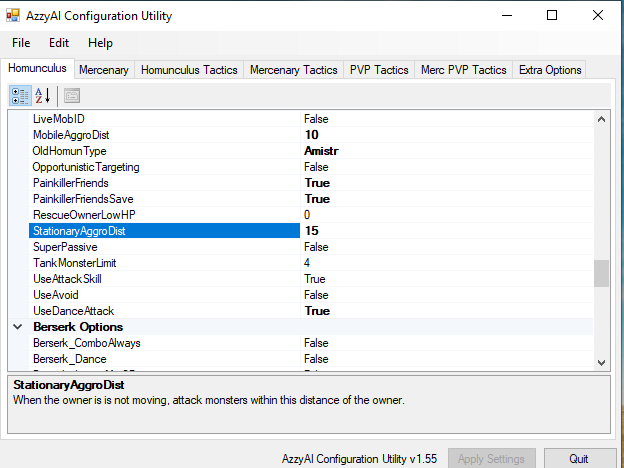624x468 pixels.
Task: Click the Categorized view icon
Action: [20, 96]
